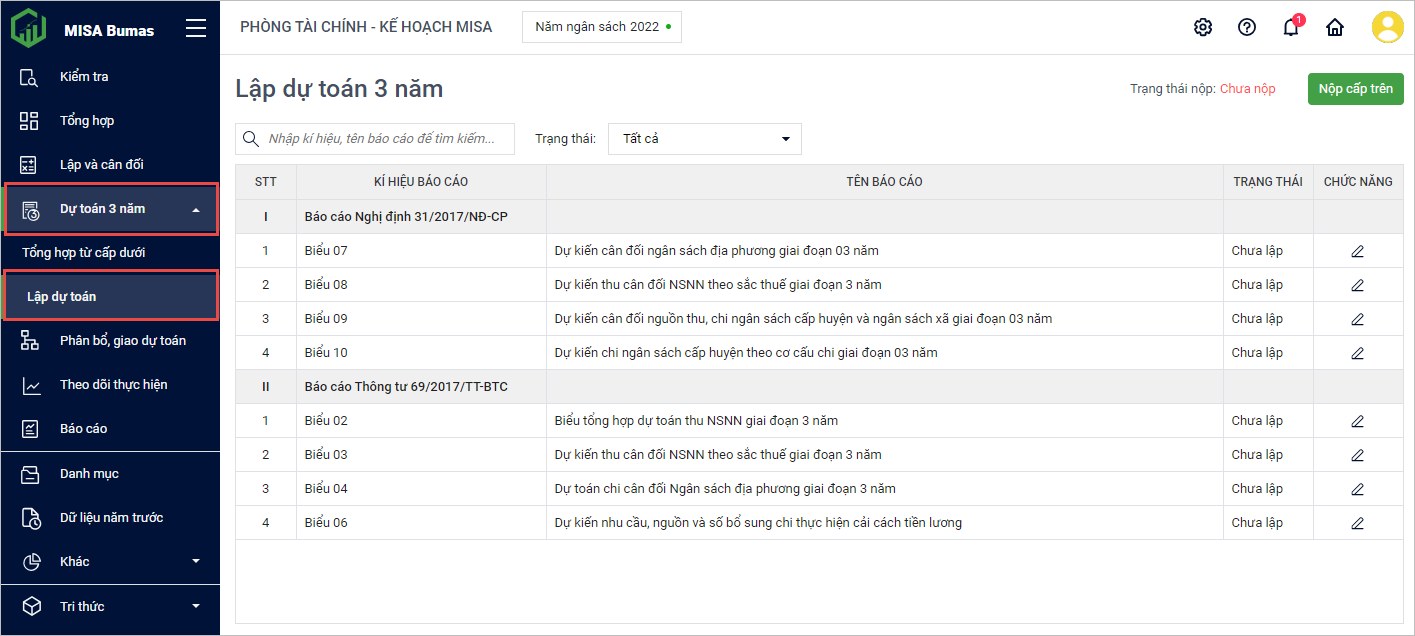Toggle the hamburger menu to collapse sidebar
This screenshot has height=636, width=1415.
196,29
